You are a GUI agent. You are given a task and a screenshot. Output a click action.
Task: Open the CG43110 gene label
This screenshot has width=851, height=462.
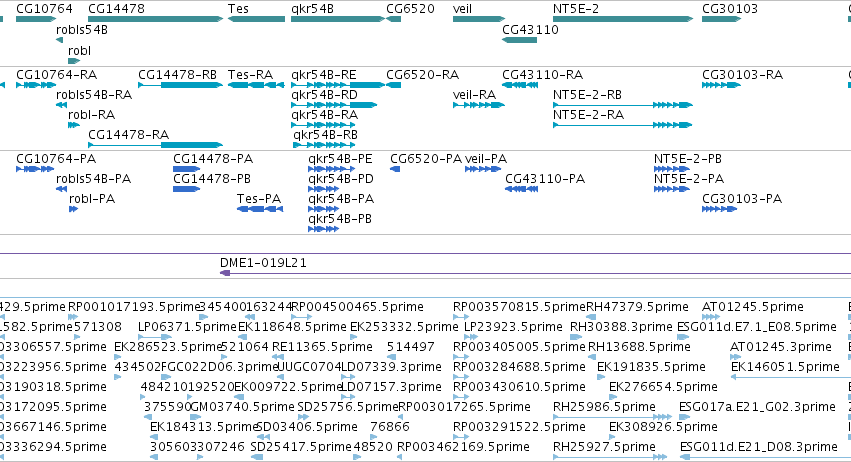(x=530, y=29)
